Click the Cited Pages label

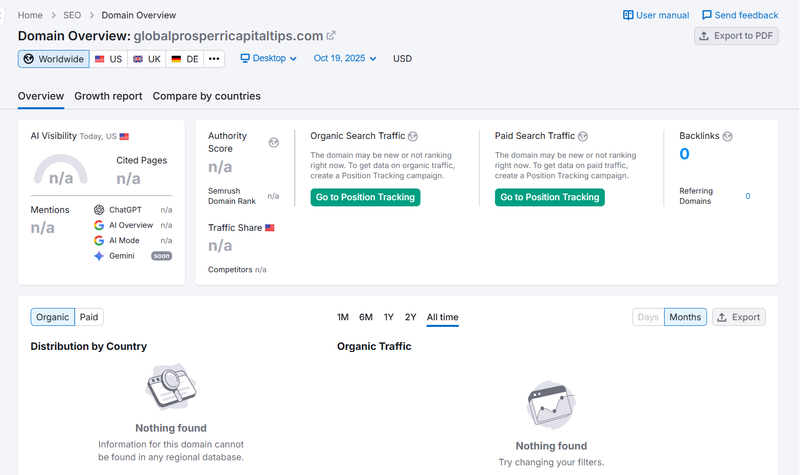[x=141, y=160]
